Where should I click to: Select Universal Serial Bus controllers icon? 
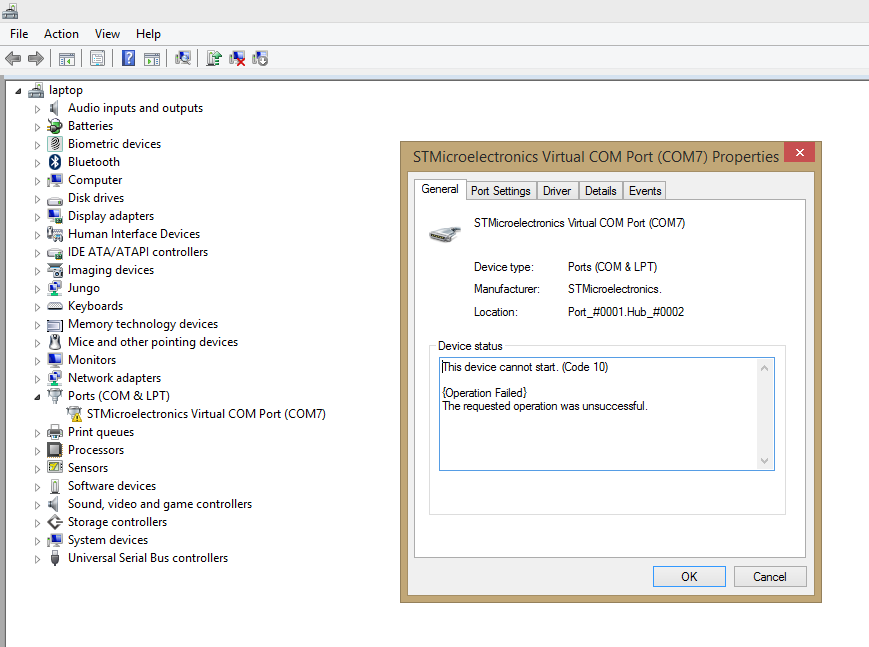click(x=55, y=558)
